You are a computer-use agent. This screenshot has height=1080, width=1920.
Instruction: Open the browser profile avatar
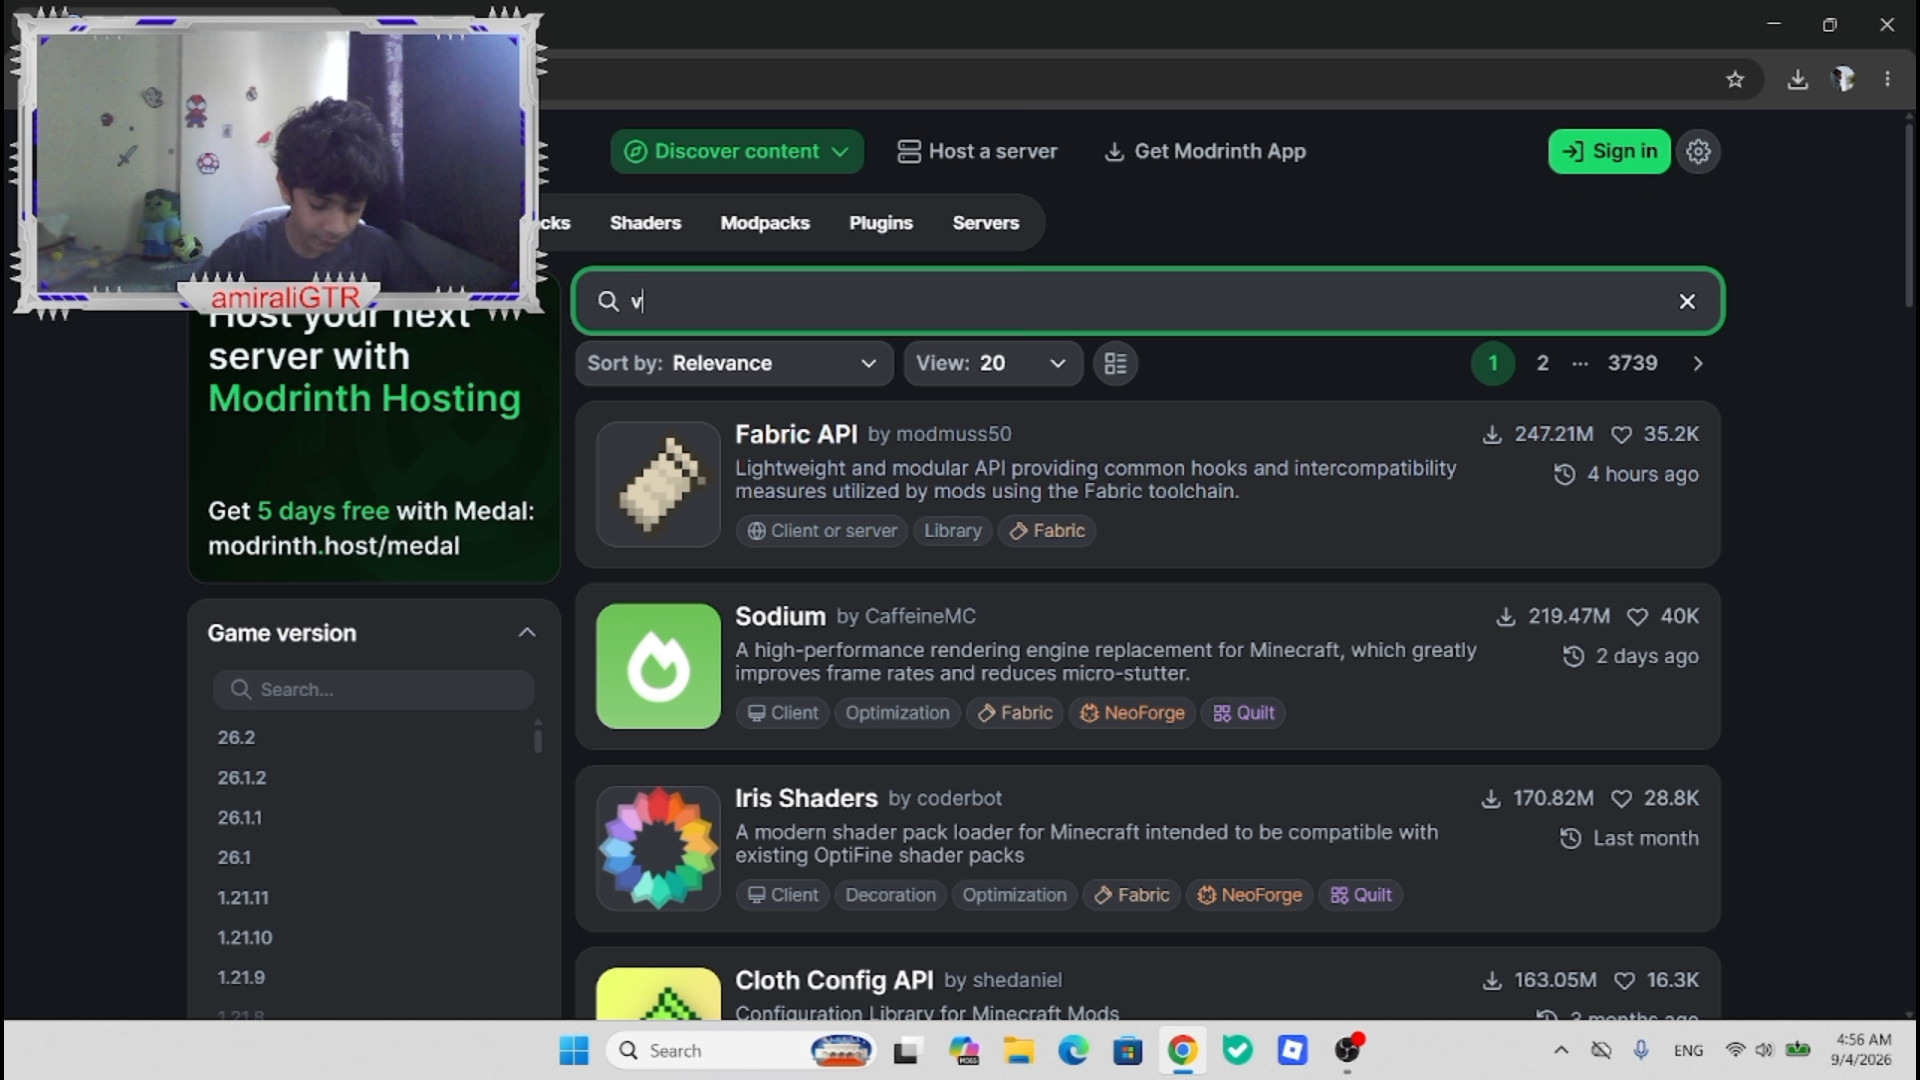click(x=1843, y=79)
